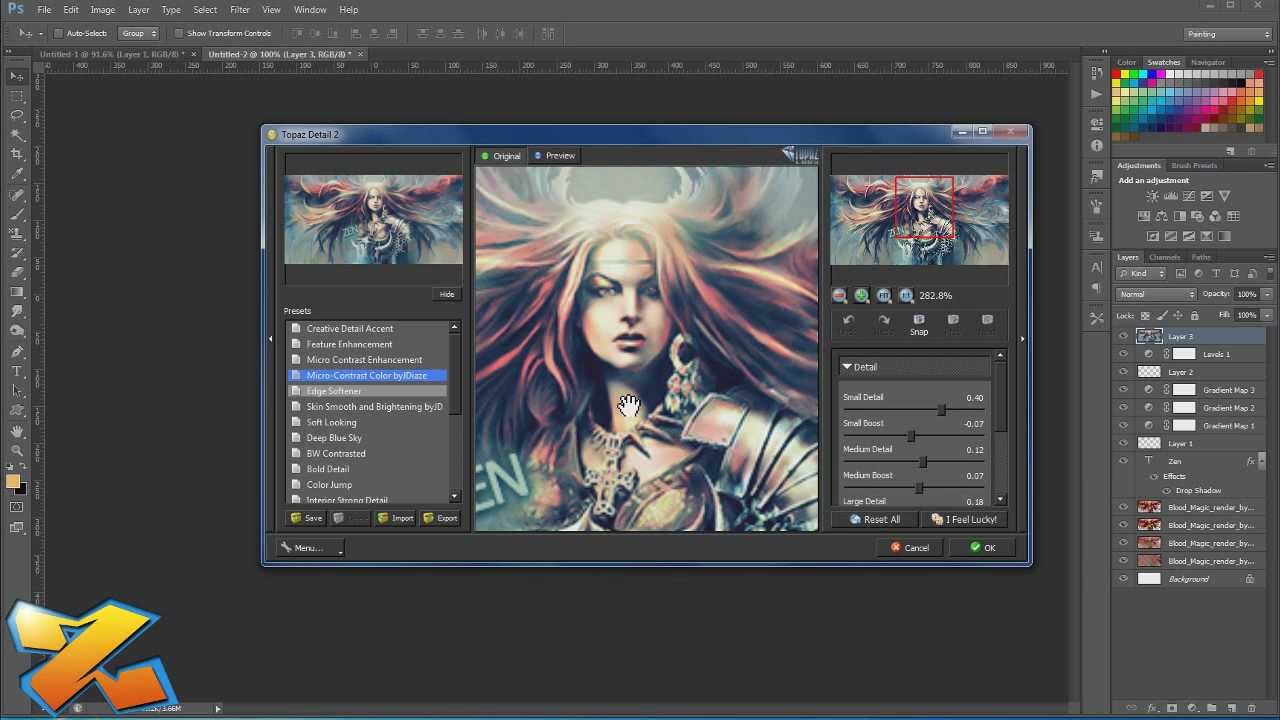Enable Show Transform Controls checkbox
This screenshot has width=1280, height=720.
point(179,33)
